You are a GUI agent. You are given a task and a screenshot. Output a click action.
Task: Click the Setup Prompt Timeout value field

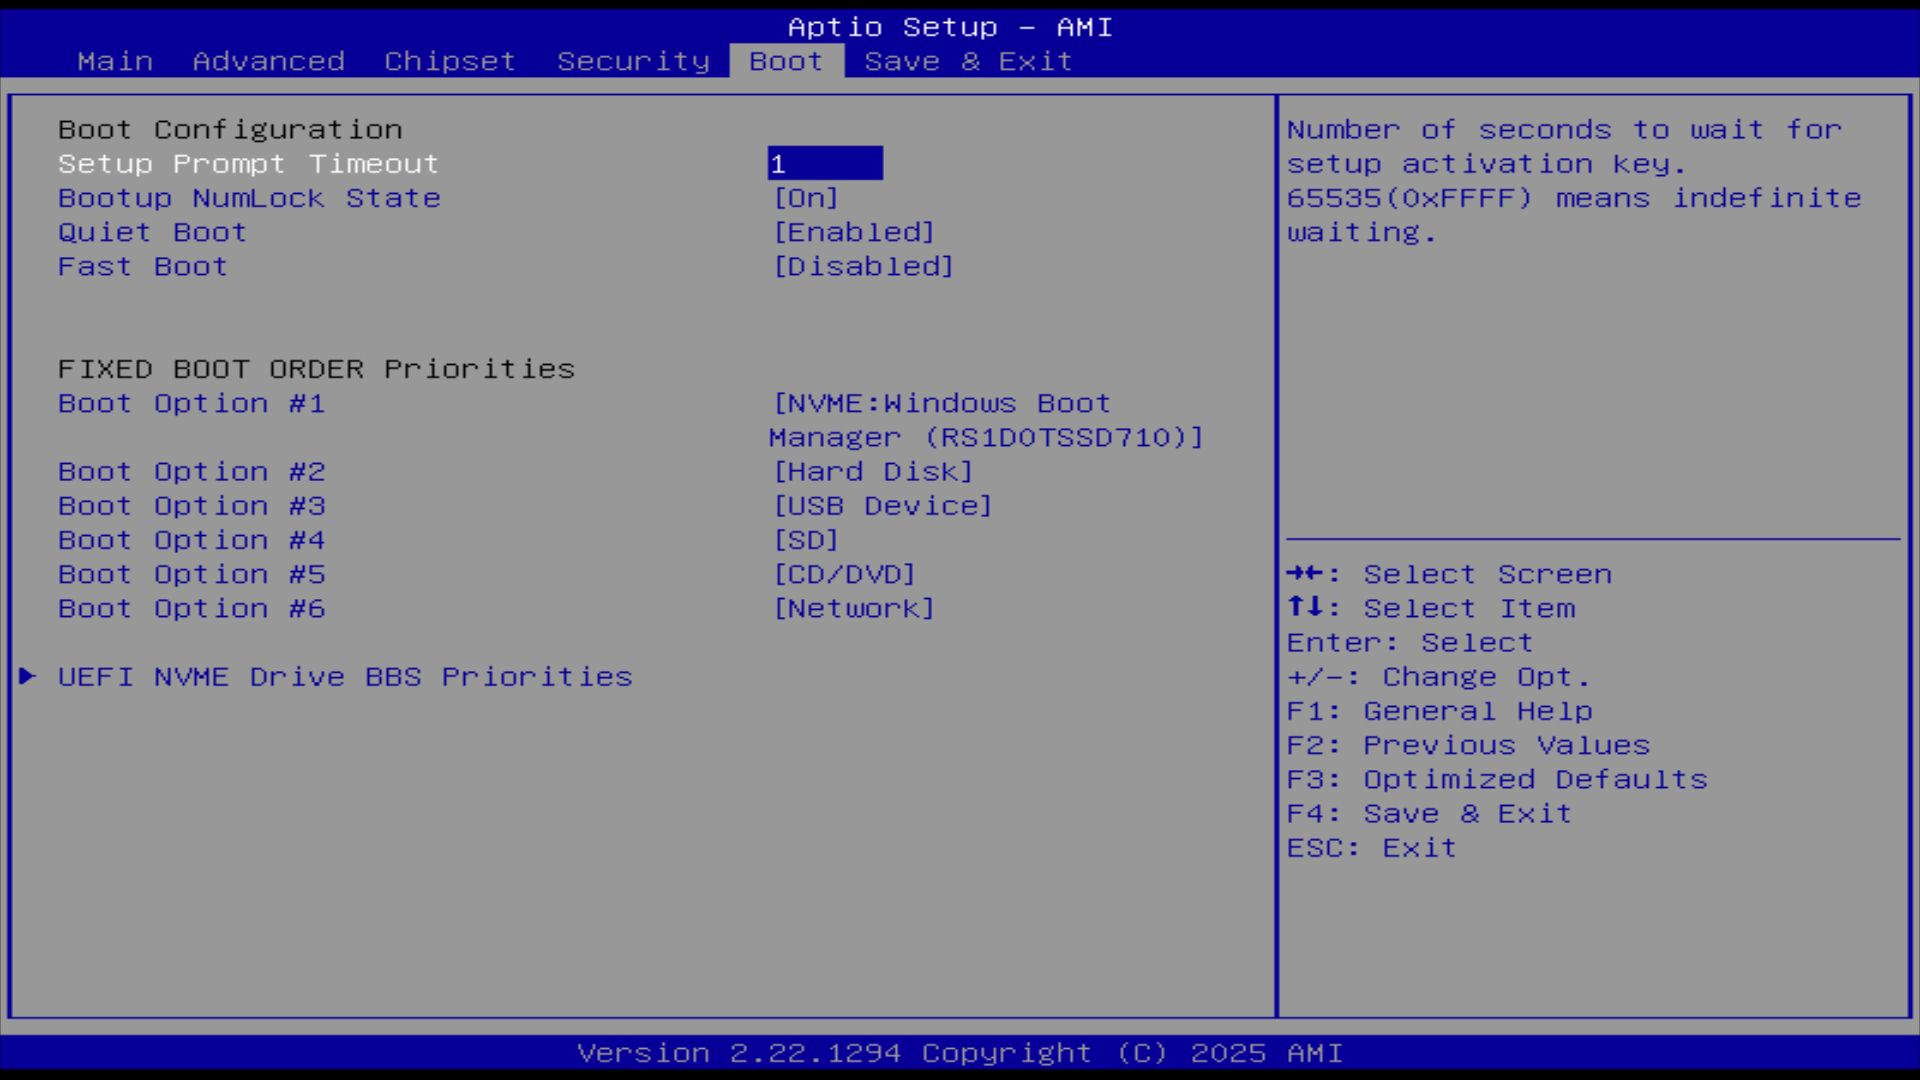click(824, 164)
